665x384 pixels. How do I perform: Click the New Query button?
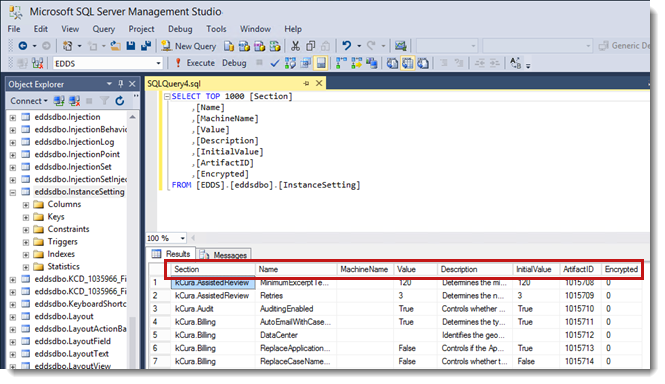pyautogui.click(x=189, y=46)
